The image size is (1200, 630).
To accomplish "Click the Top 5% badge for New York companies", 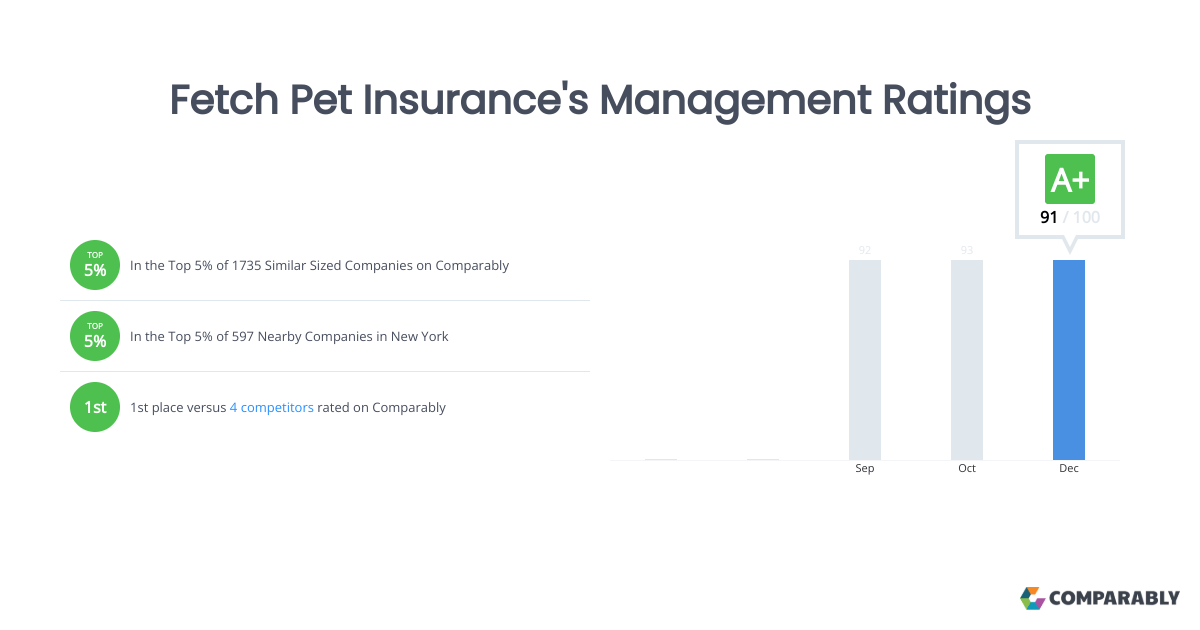I will [x=95, y=336].
